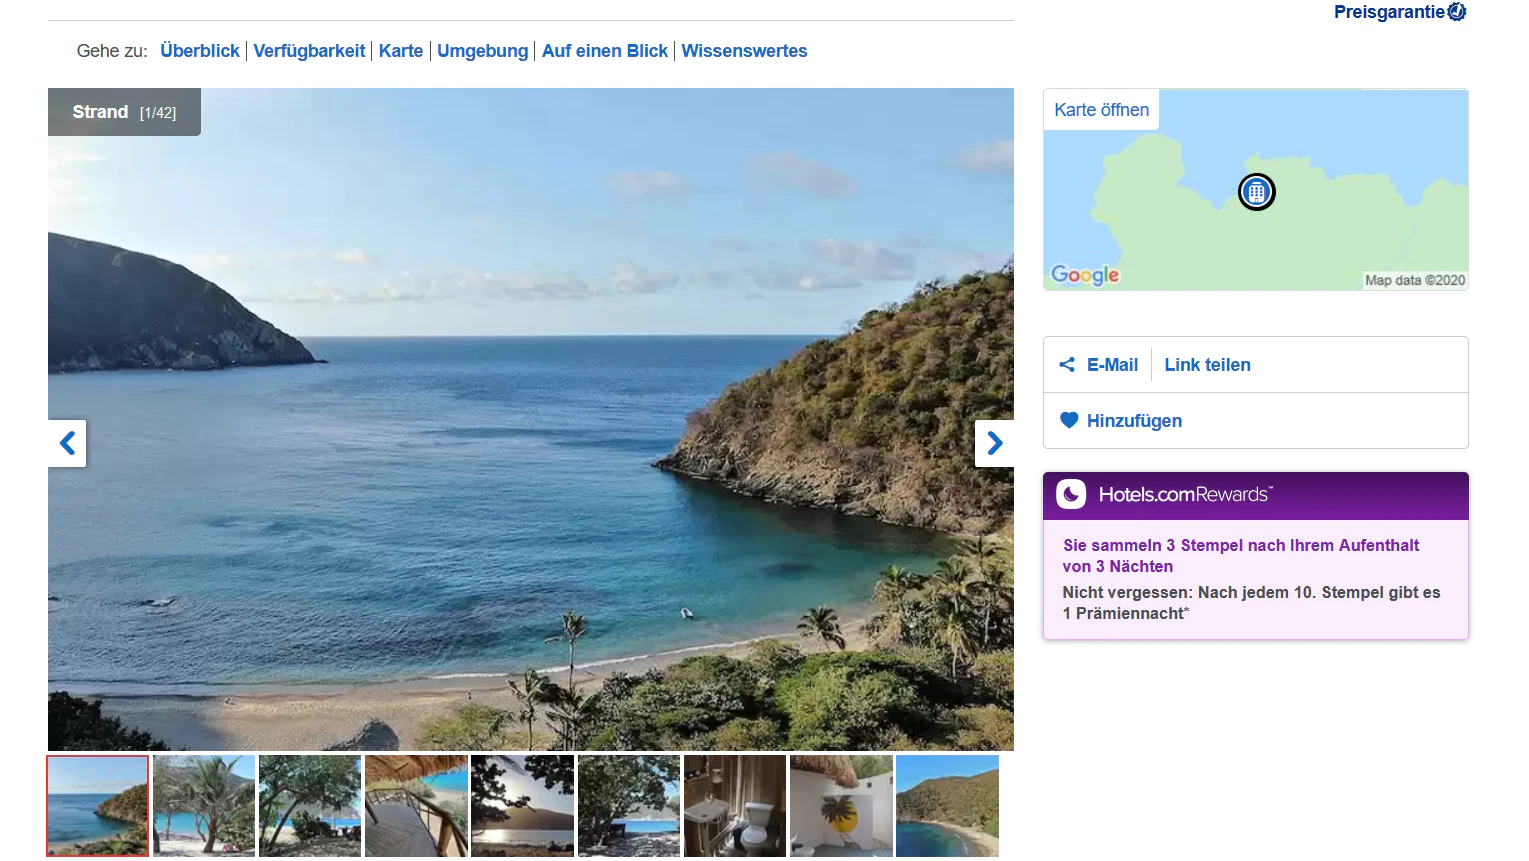Open the bathroom toilet thumbnail
Image resolution: width=1529 pixels, height=861 pixels.
[x=735, y=805]
